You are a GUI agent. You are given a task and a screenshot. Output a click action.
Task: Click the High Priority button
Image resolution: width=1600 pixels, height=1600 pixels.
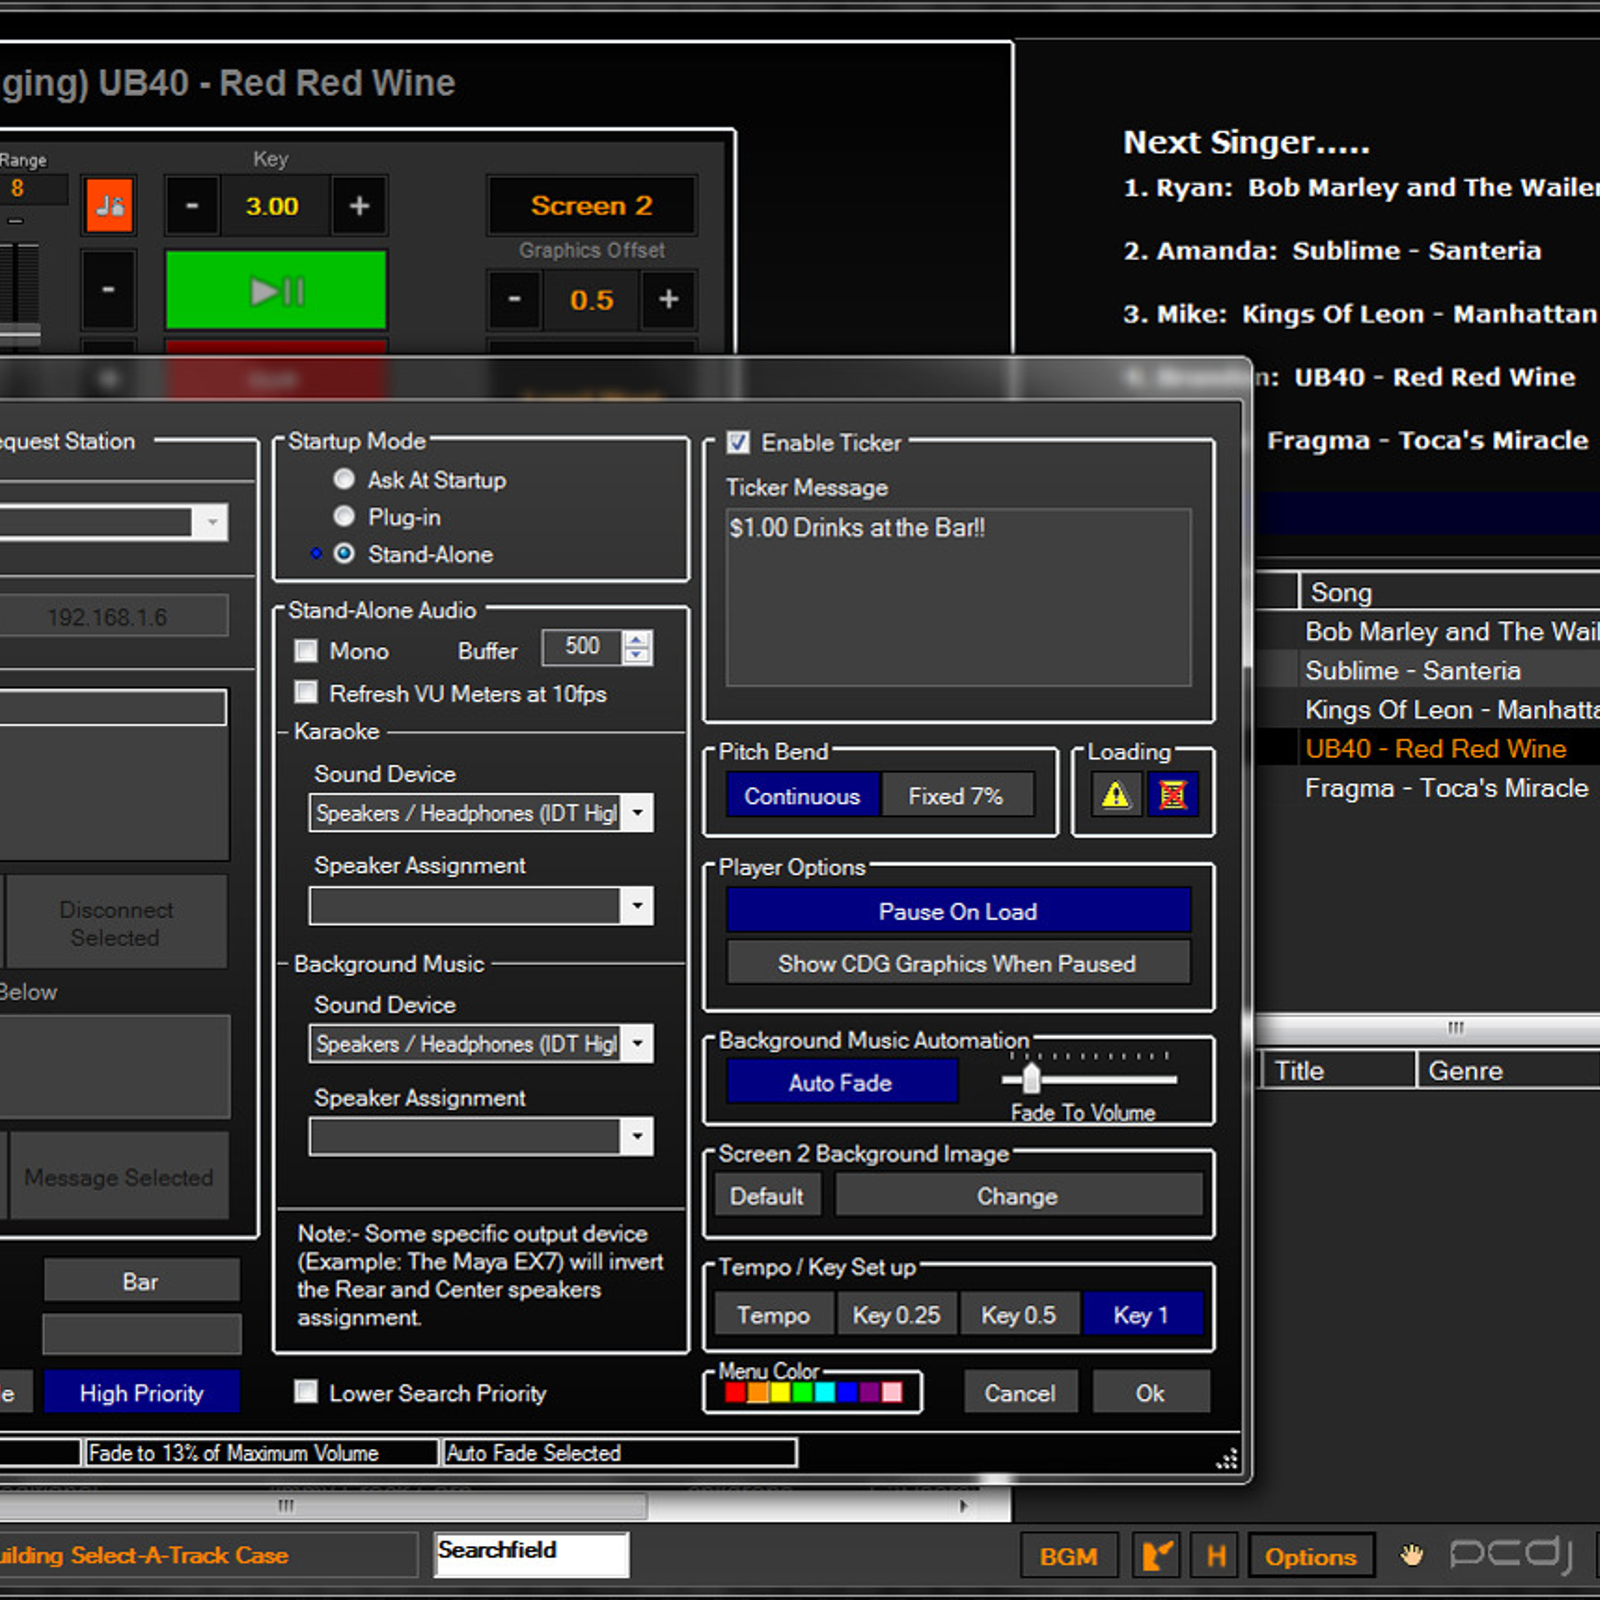pyautogui.click(x=142, y=1393)
